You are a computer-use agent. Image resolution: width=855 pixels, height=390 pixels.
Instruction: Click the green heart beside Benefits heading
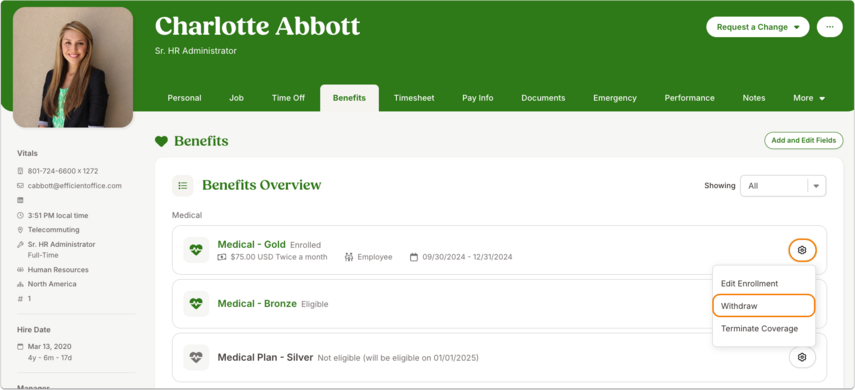click(161, 141)
